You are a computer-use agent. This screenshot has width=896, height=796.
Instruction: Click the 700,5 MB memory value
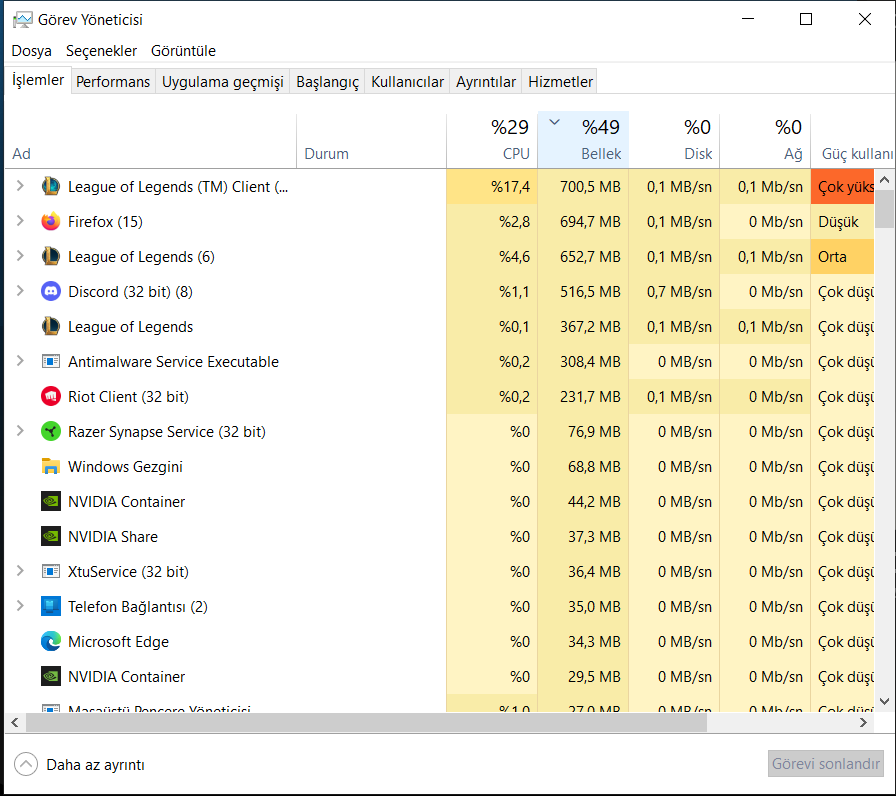click(x=590, y=187)
